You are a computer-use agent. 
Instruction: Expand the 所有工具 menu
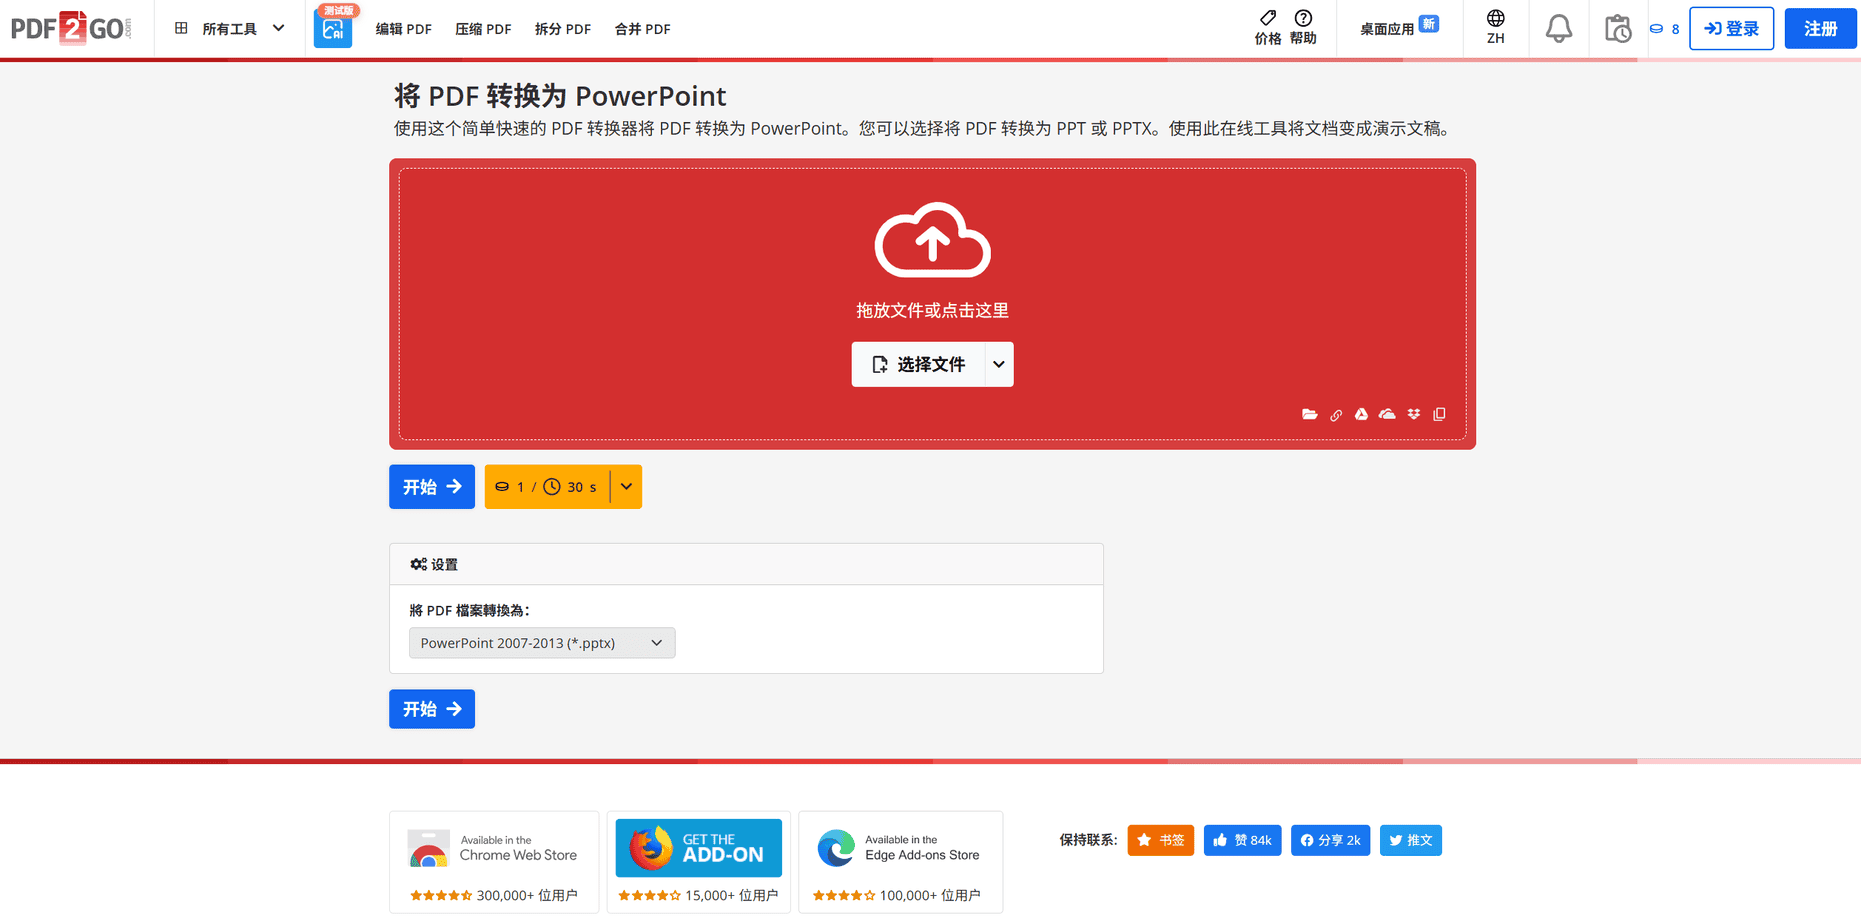[229, 29]
